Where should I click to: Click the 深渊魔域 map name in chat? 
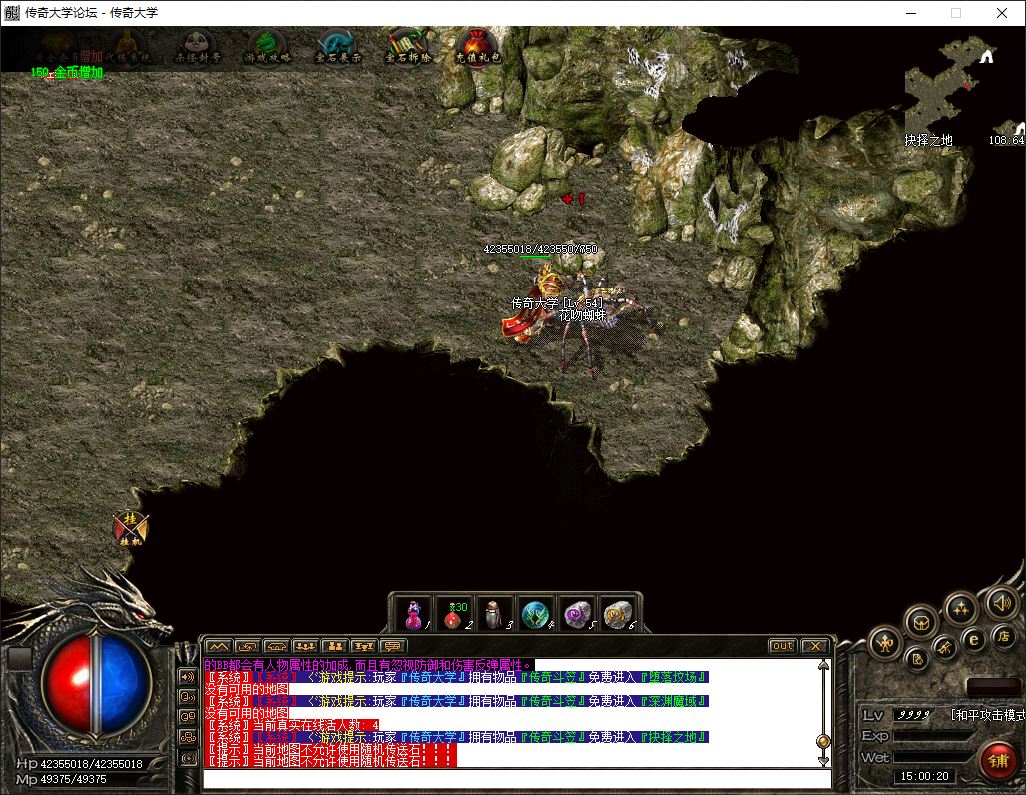tap(673, 701)
